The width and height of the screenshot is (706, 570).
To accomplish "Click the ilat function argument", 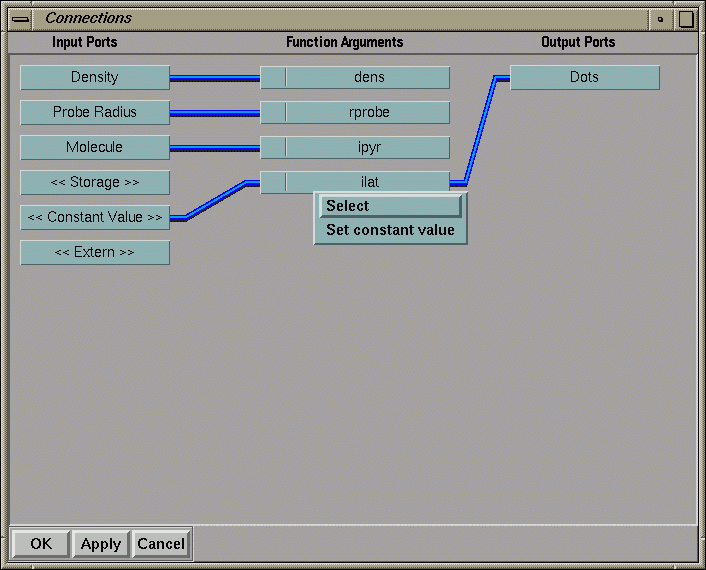I will (x=368, y=183).
